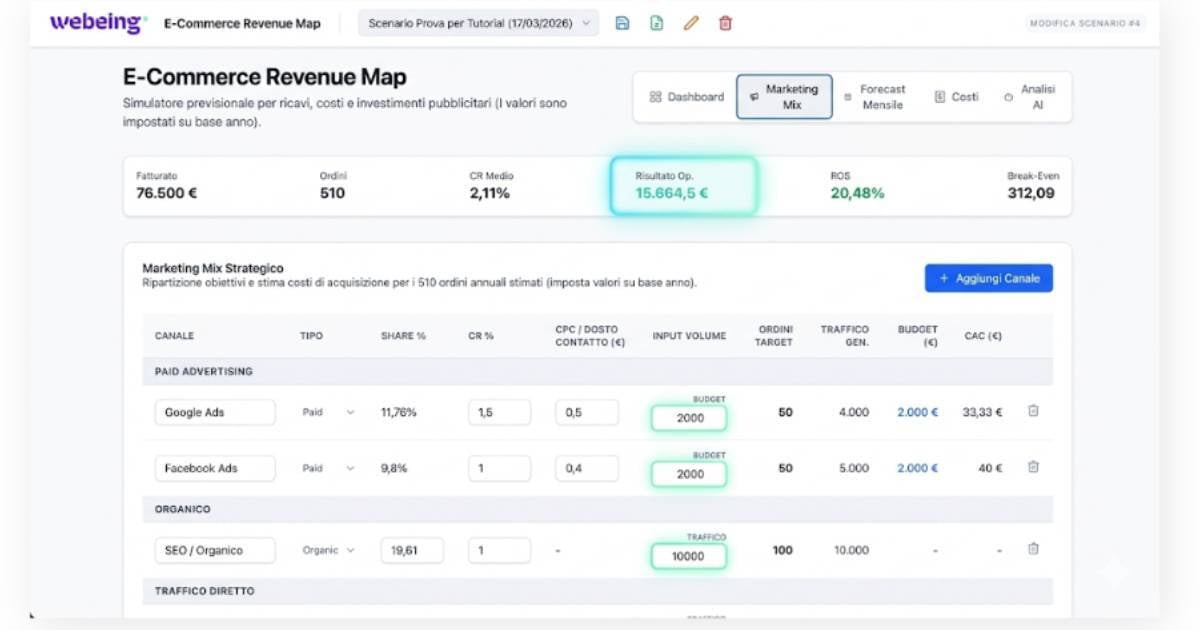Click the Google Ads traffico value 4.000

(854, 412)
